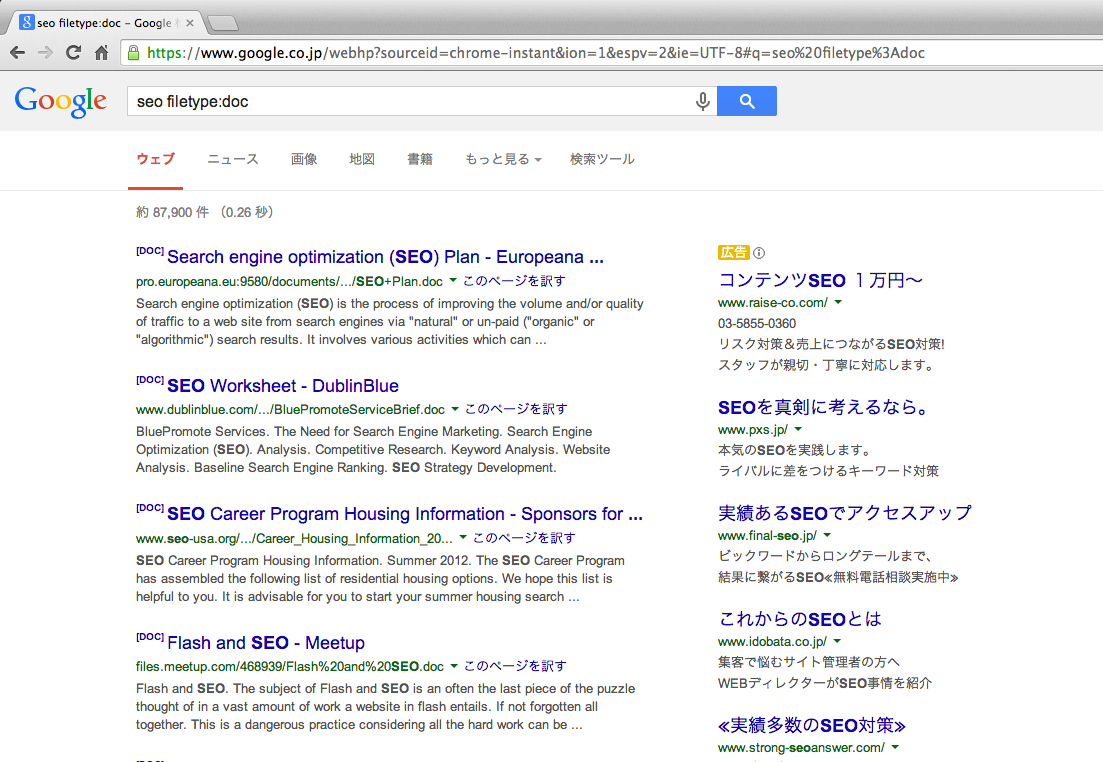Screen dimensions: 1103x762
Task: Click the pro.europeana.eu green URL text
Action: 289,281
